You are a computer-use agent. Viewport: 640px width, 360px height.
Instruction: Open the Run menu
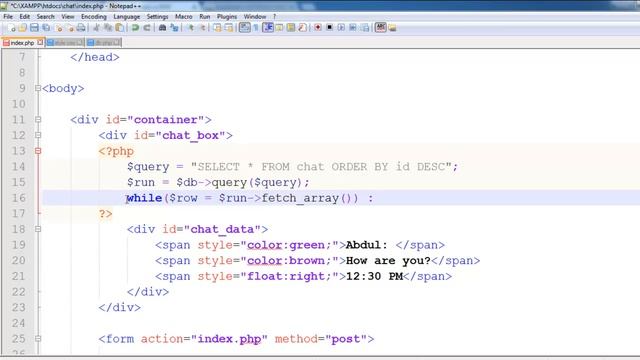(x=204, y=16)
